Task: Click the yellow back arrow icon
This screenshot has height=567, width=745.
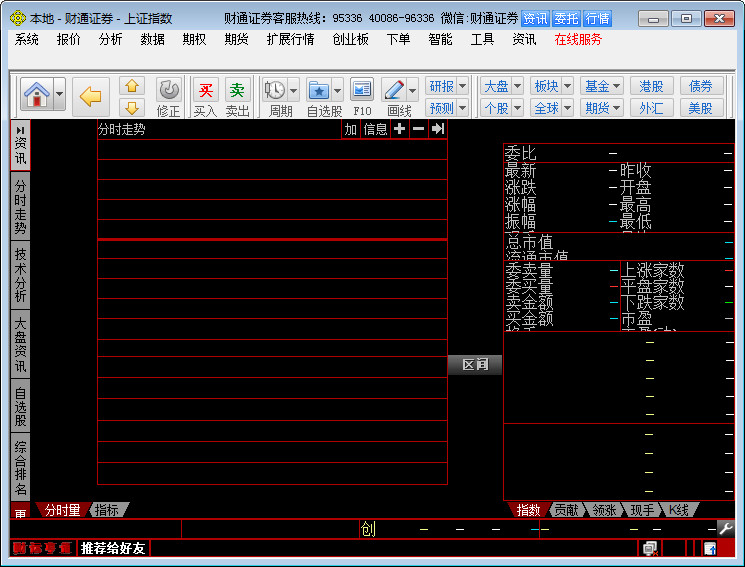Action: click(91, 96)
